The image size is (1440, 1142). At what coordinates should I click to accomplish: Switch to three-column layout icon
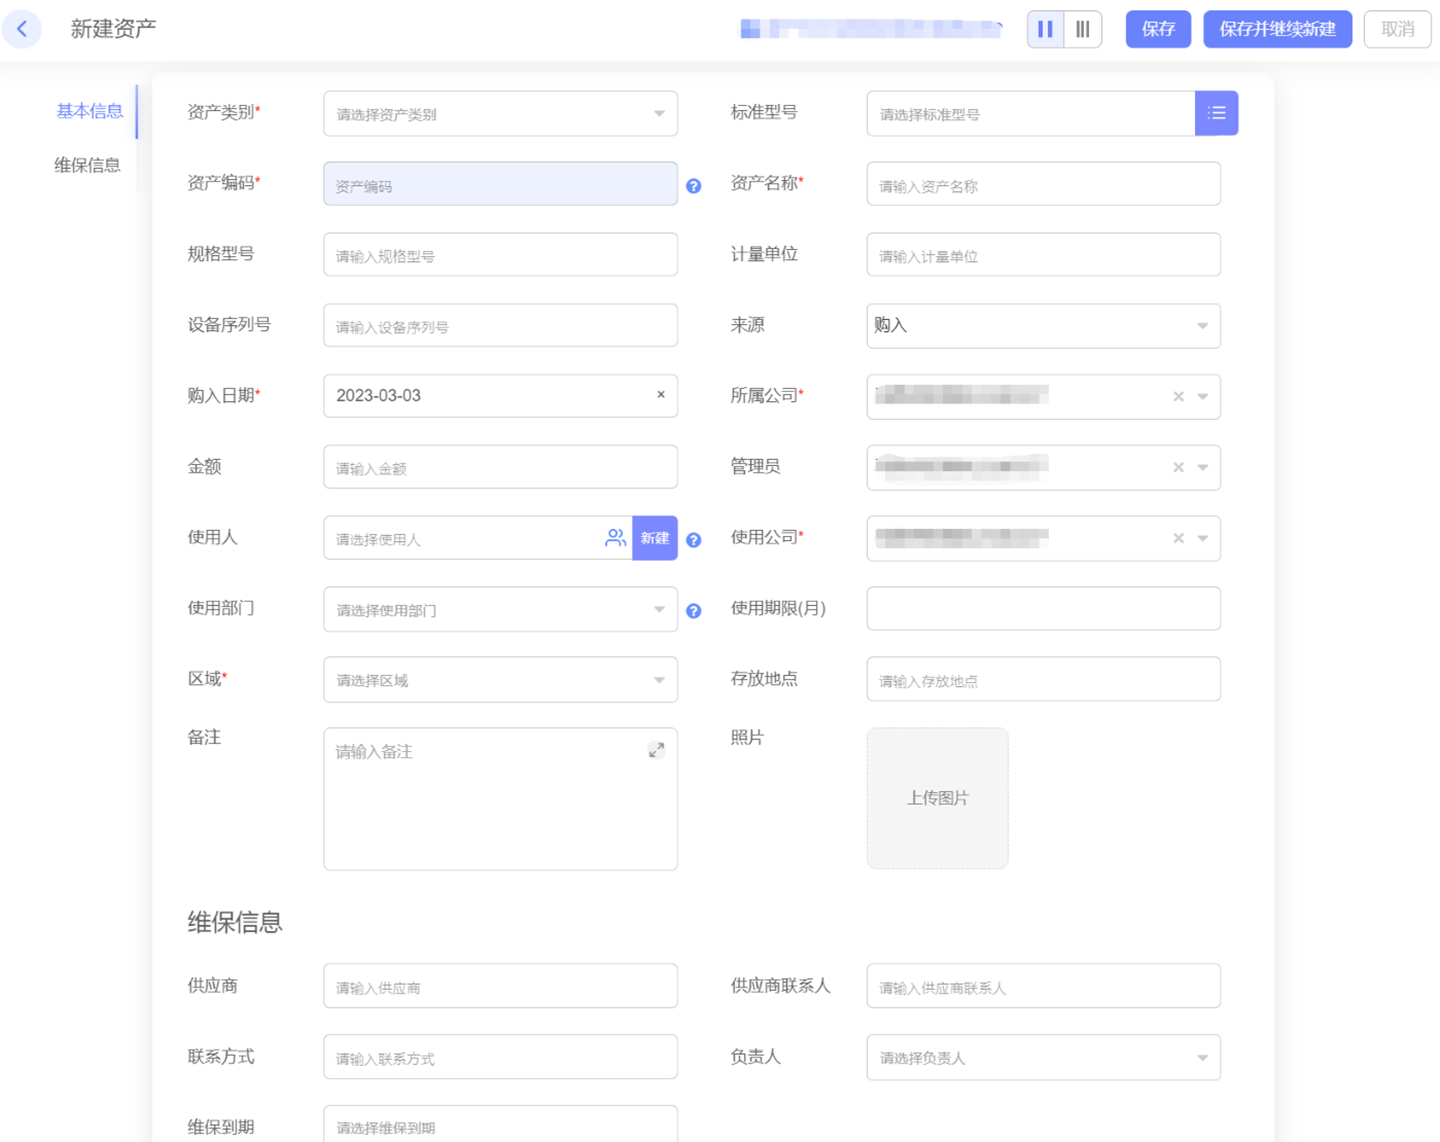point(1083,29)
